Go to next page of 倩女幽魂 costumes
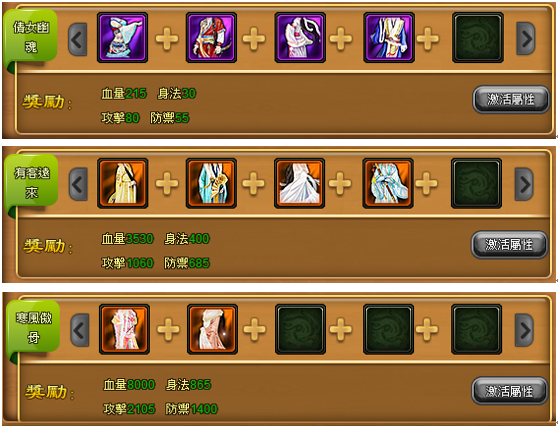558x427 pixels. (526, 39)
